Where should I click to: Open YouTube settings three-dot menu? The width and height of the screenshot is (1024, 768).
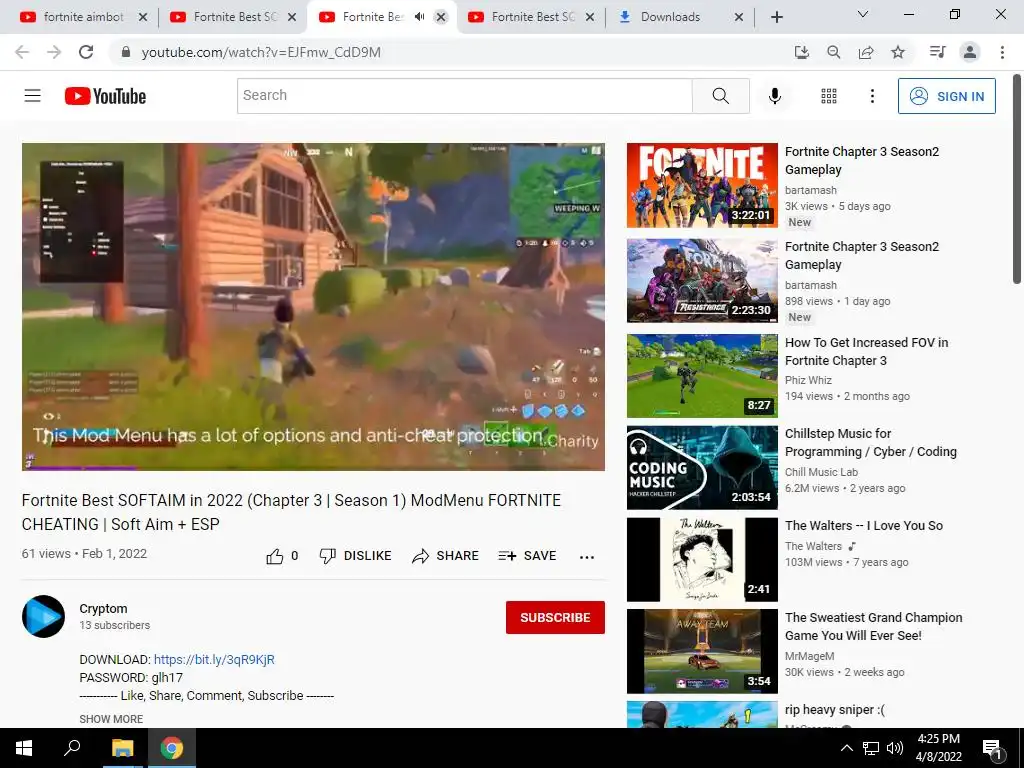(x=872, y=96)
